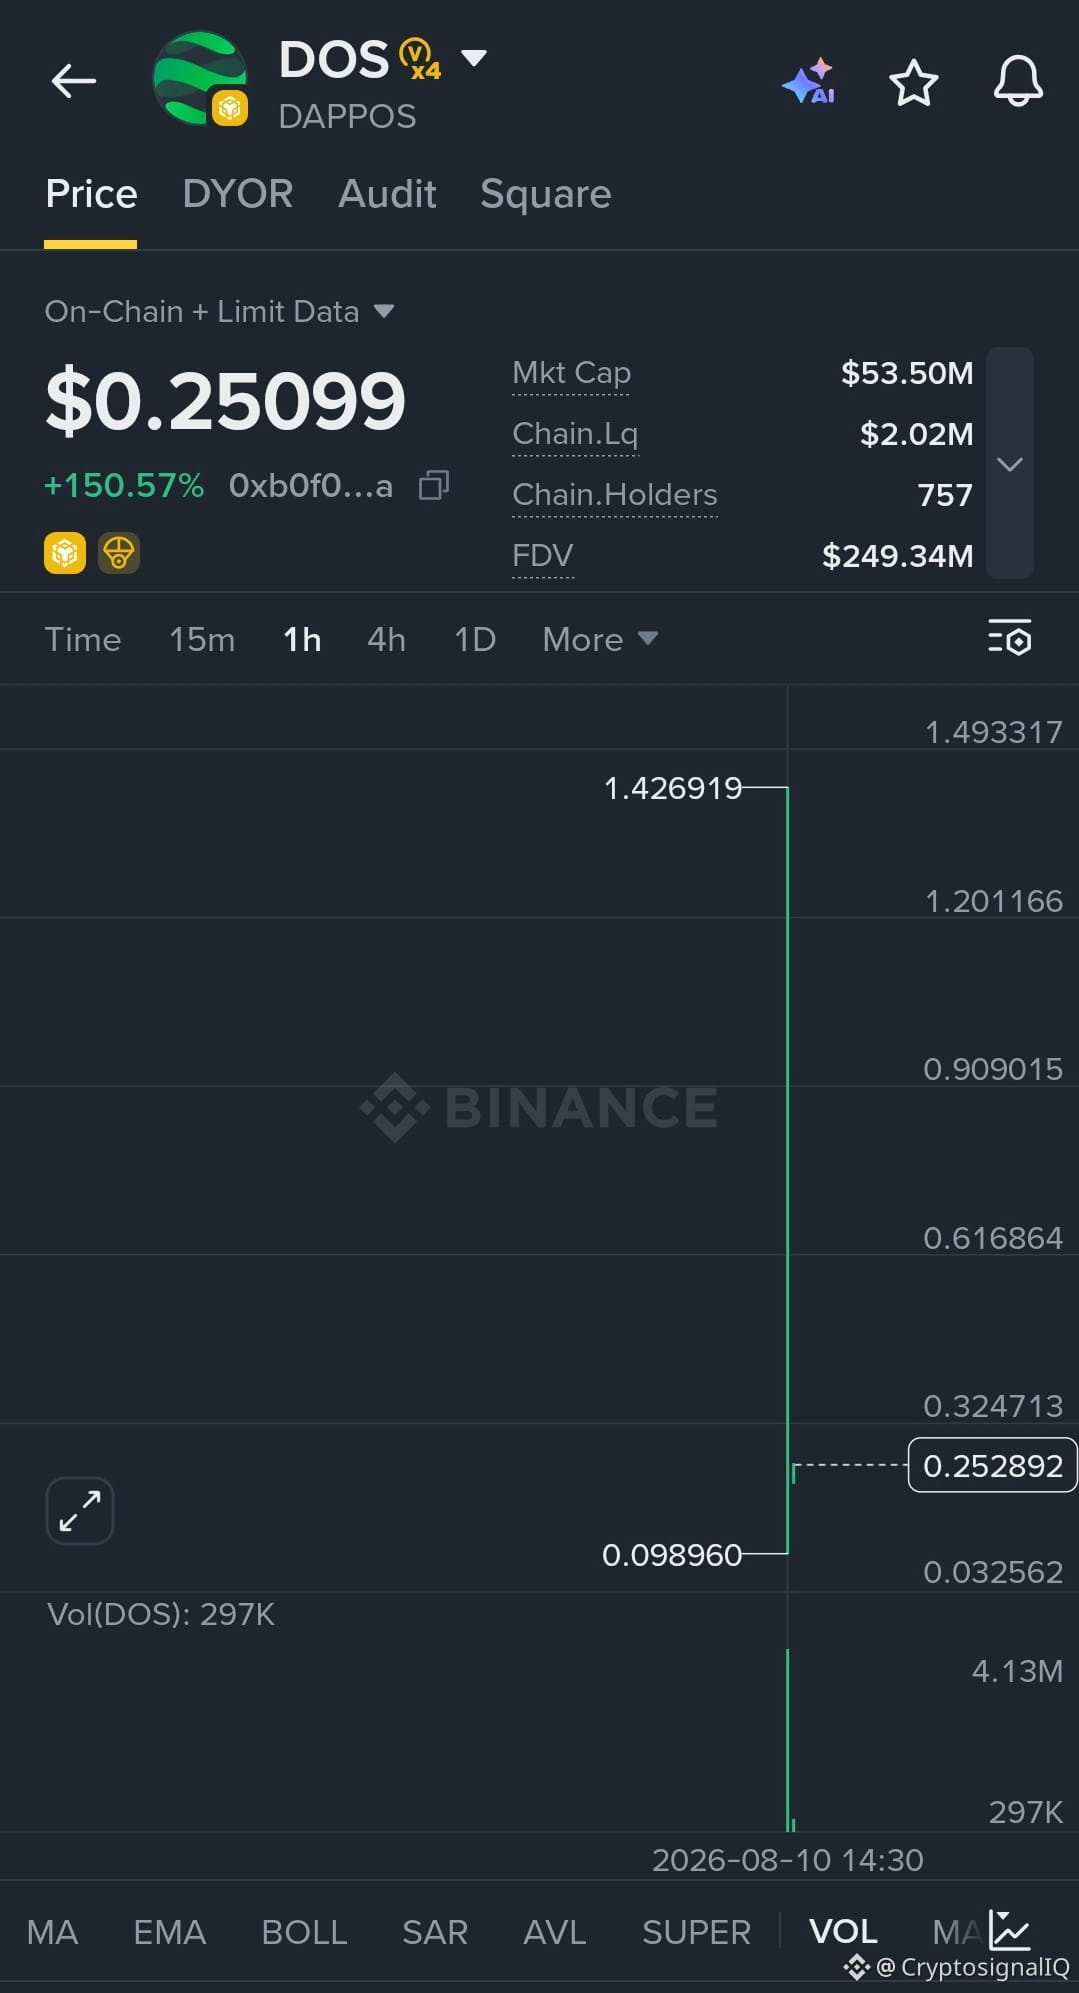This screenshot has height=1993, width=1079.
Task: Open chart settings icon beside More
Action: pos(1009,638)
